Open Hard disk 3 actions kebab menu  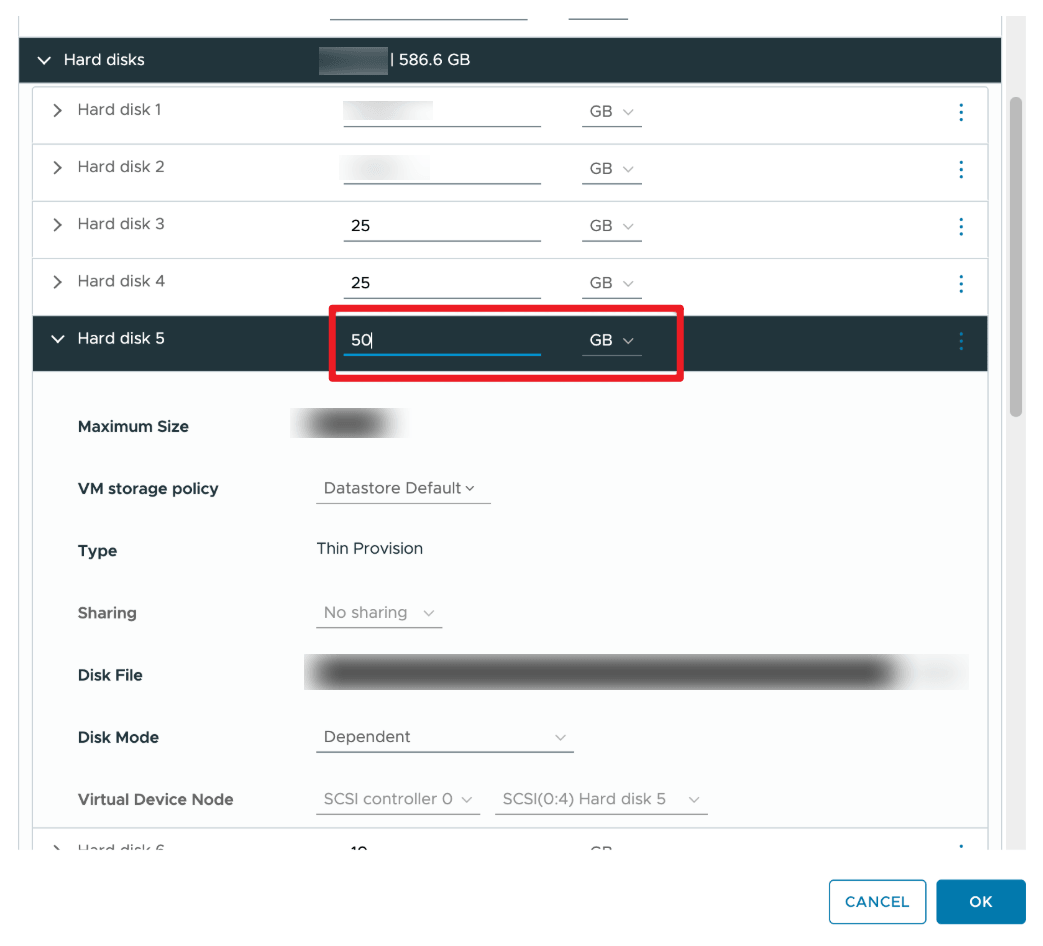tap(961, 226)
